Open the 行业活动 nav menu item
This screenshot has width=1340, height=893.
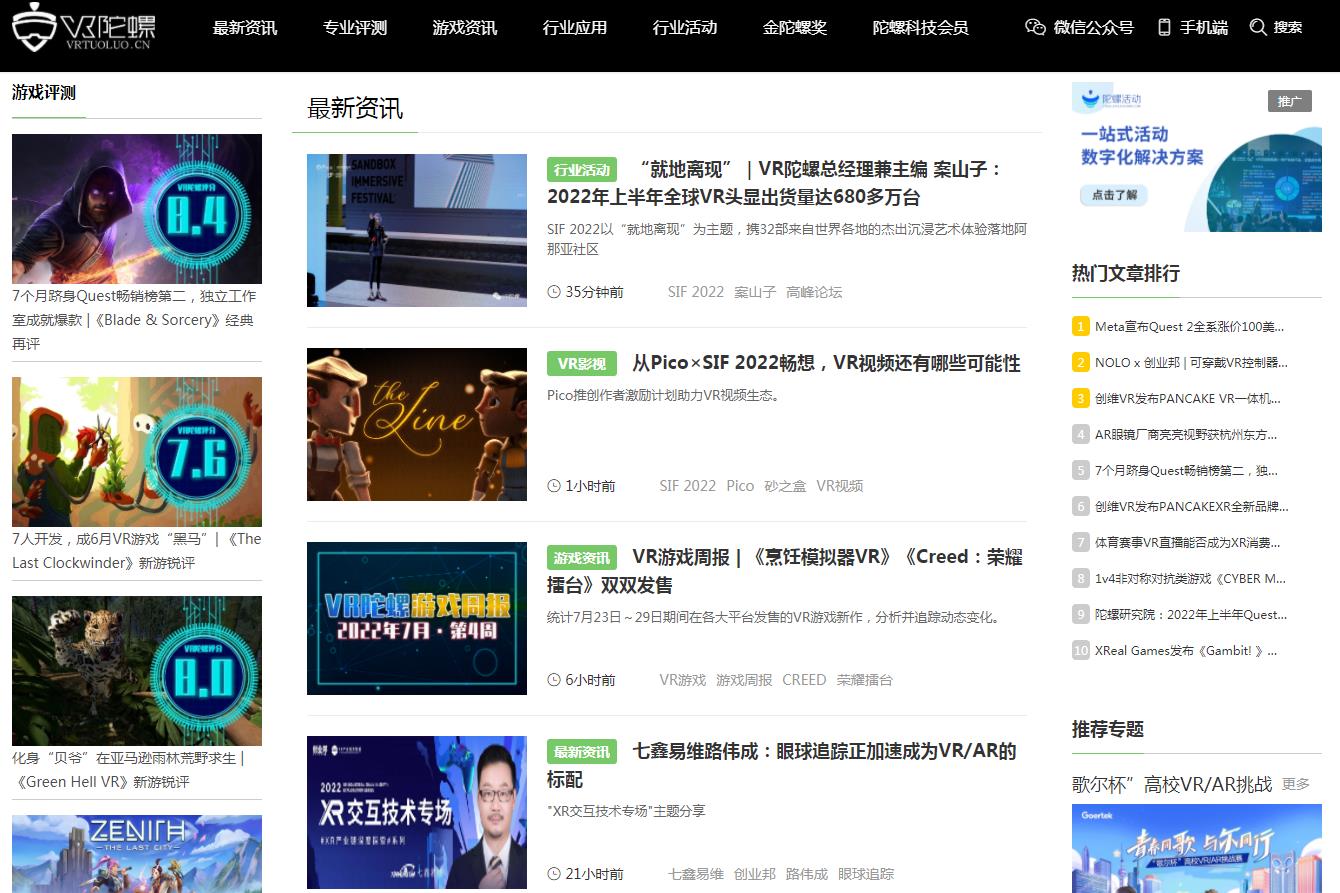click(685, 28)
